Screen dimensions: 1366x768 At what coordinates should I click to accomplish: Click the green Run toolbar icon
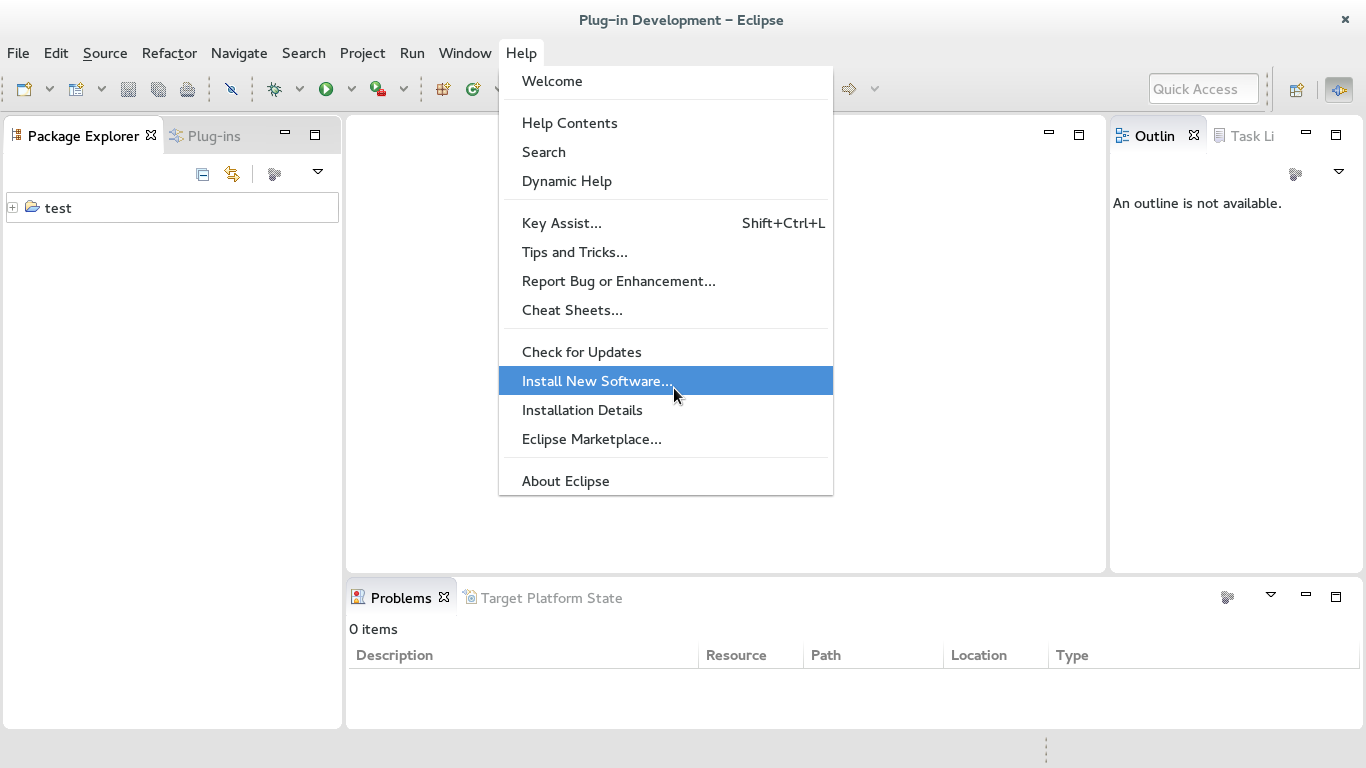tap(327, 89)
